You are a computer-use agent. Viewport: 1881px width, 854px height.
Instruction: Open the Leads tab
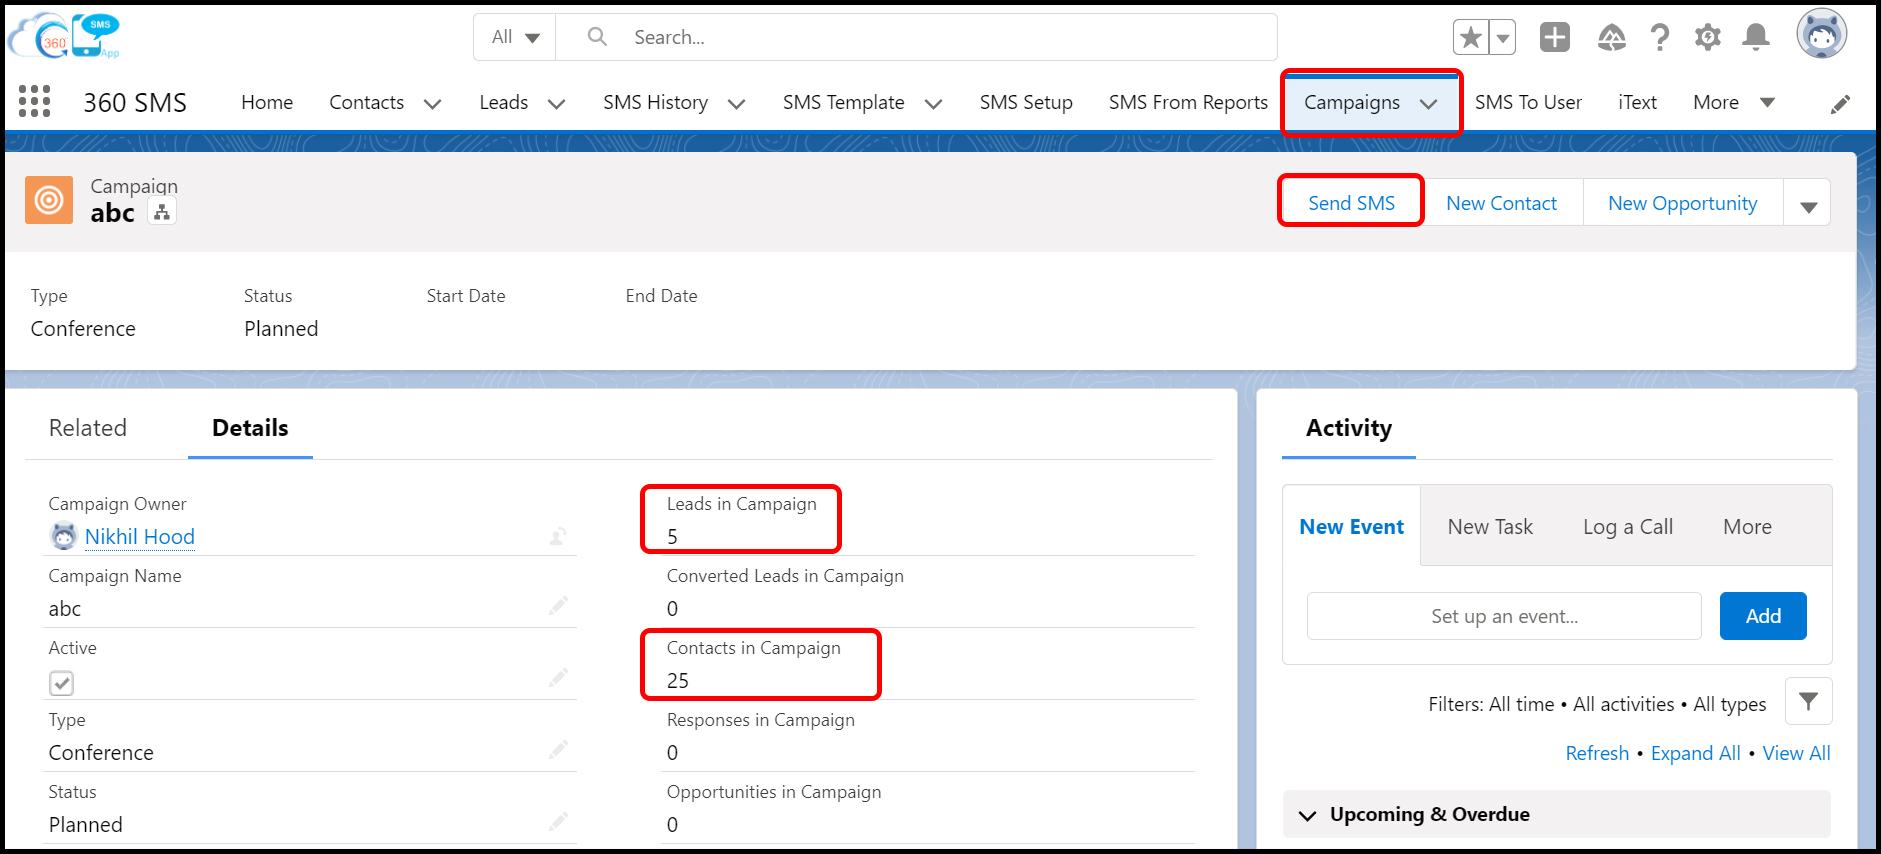pos(504,102)
